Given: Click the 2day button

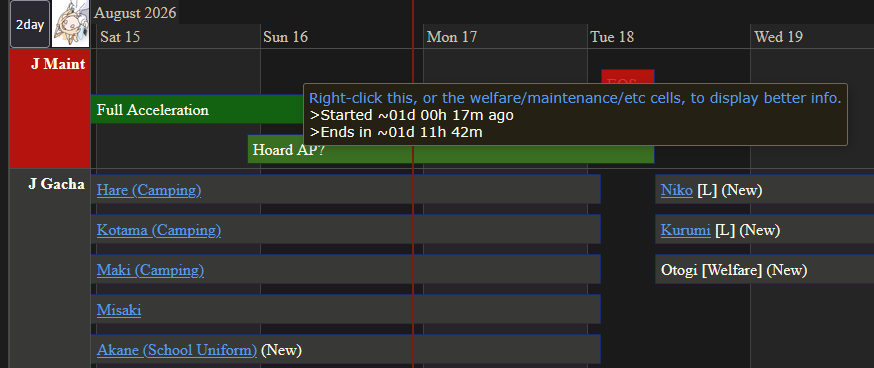Looking at the screenshot, I should pos(30,25).
